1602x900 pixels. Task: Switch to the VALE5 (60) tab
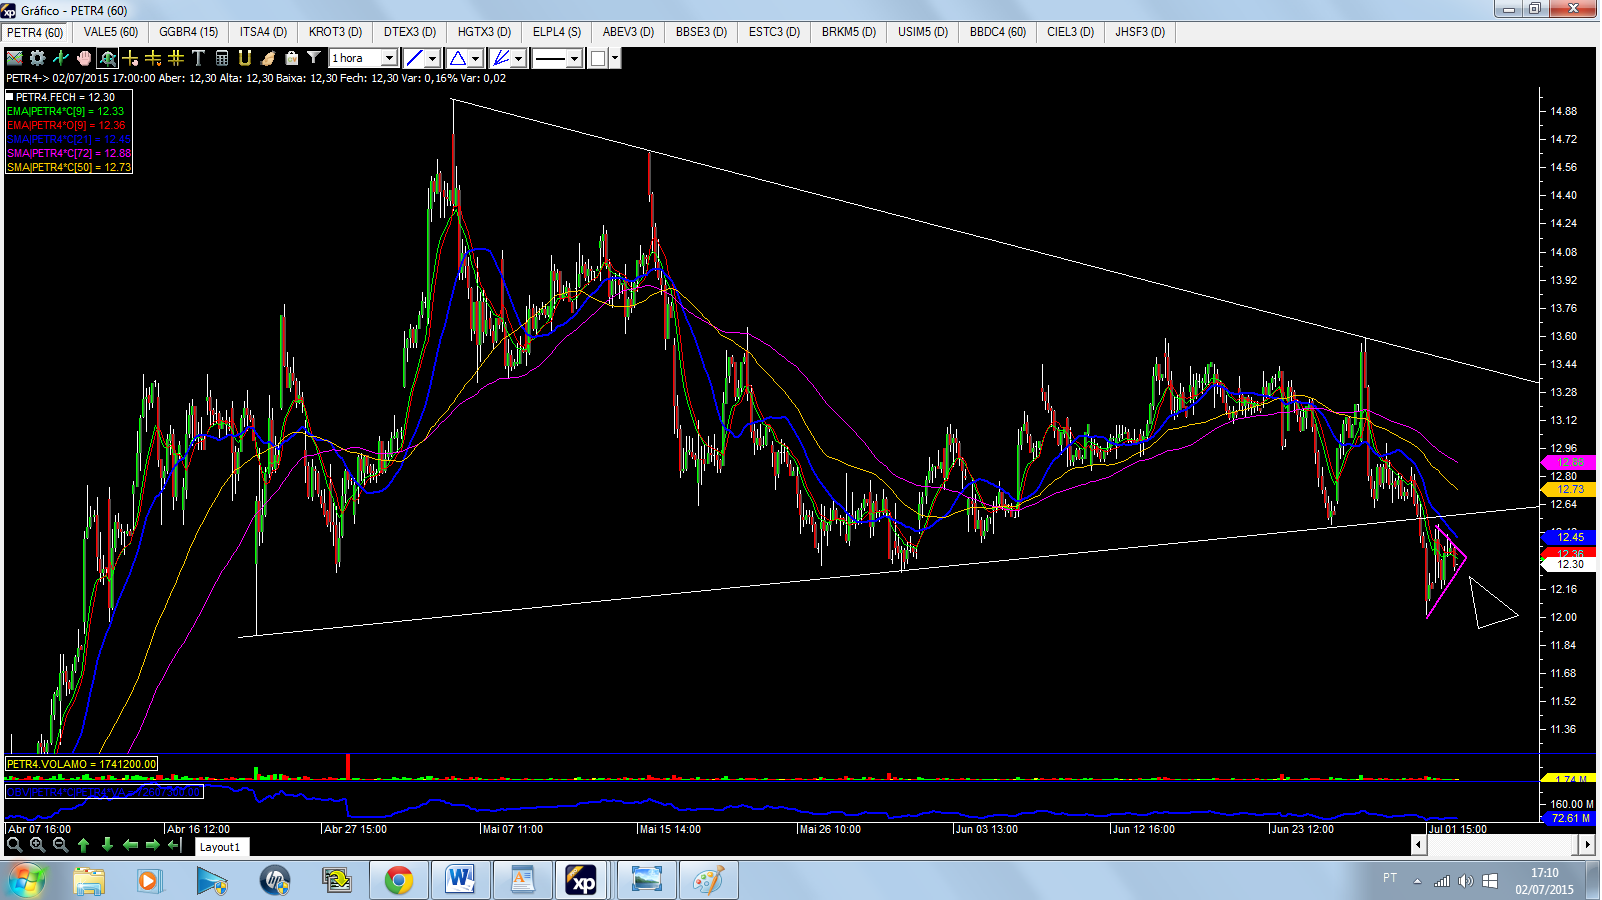[111, 32]
